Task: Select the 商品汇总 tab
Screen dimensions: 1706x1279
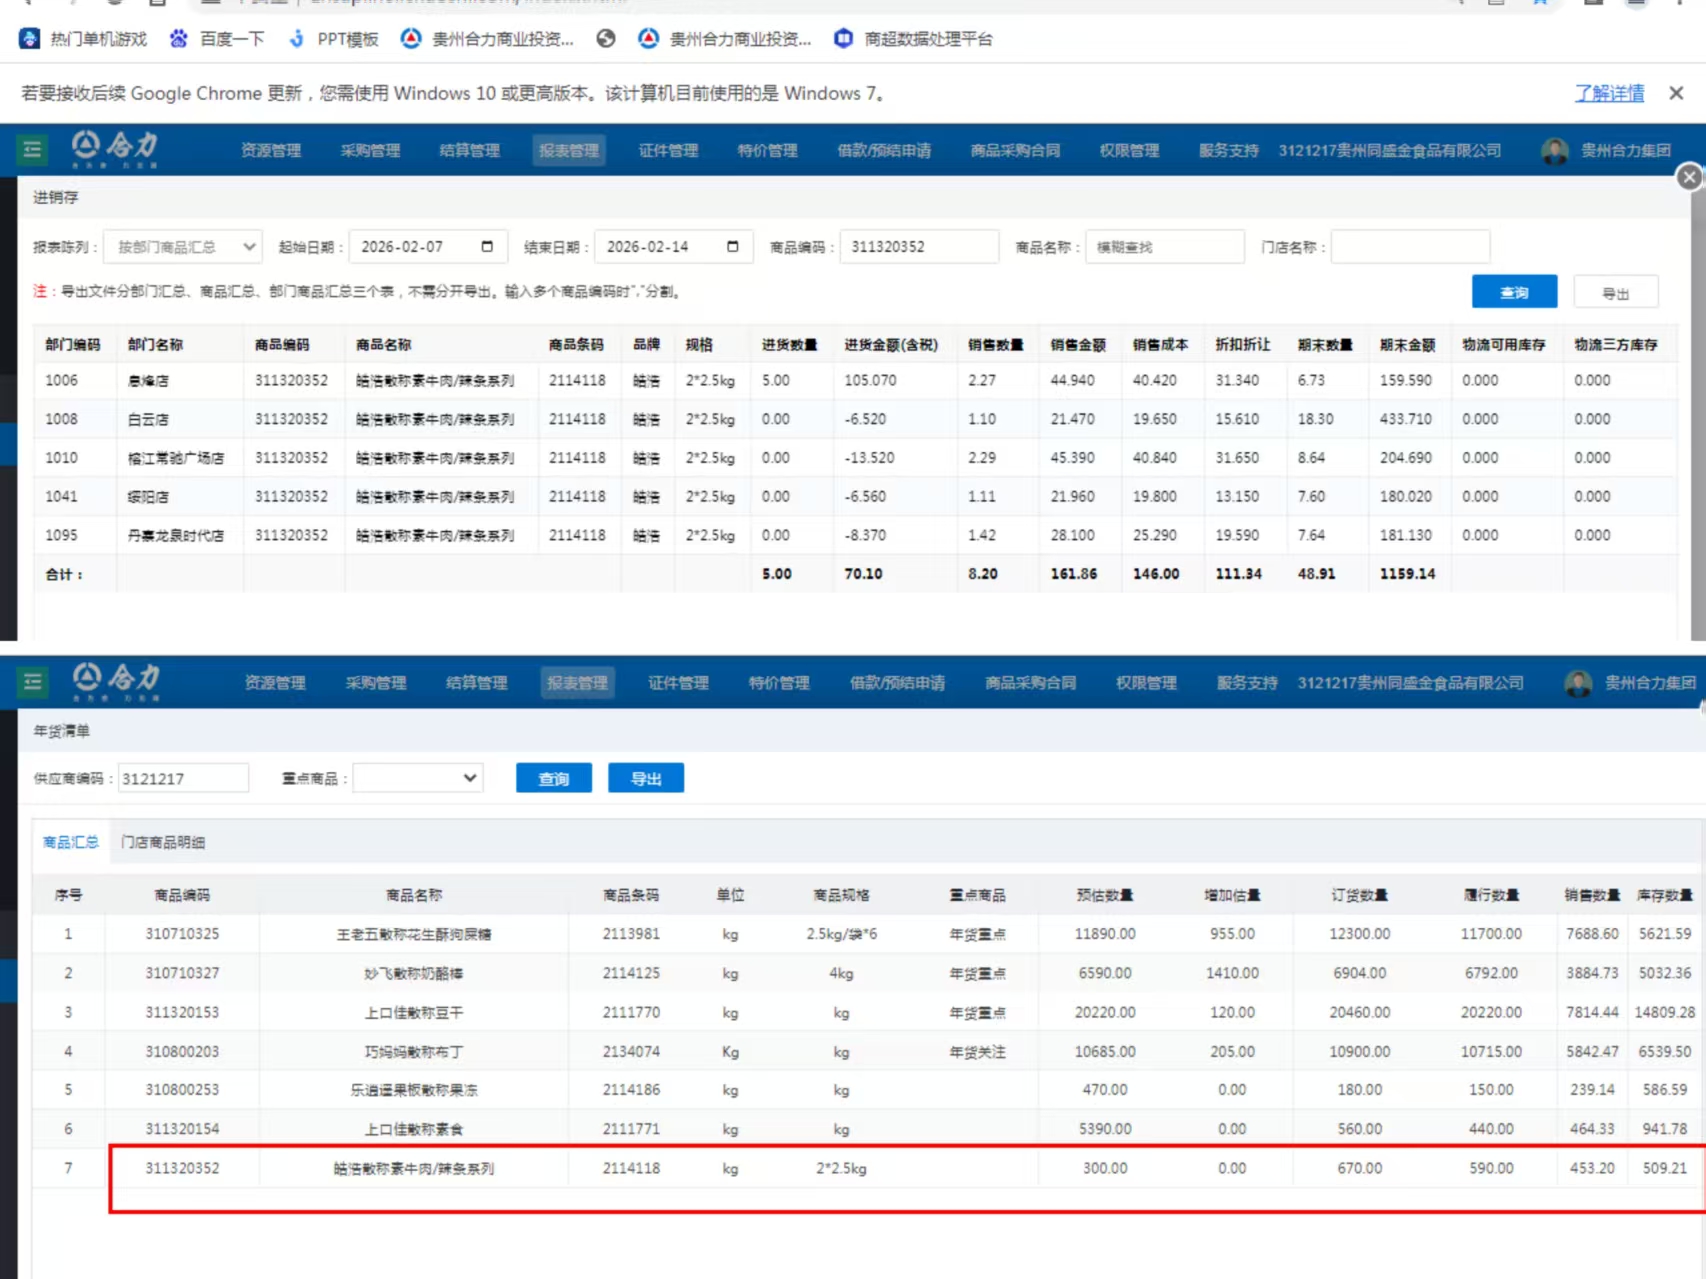Action: pos(71,842)
